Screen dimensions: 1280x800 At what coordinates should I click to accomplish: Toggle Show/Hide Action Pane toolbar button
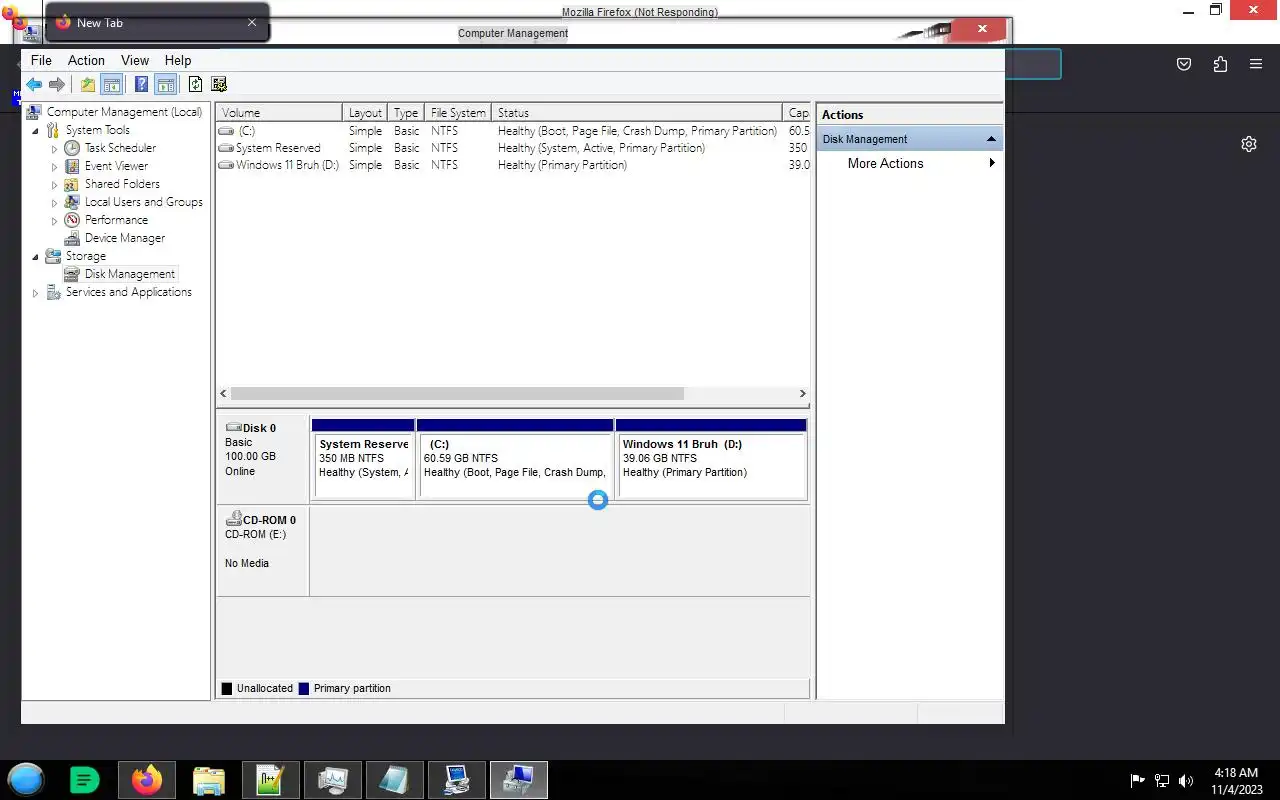[166, 85]
